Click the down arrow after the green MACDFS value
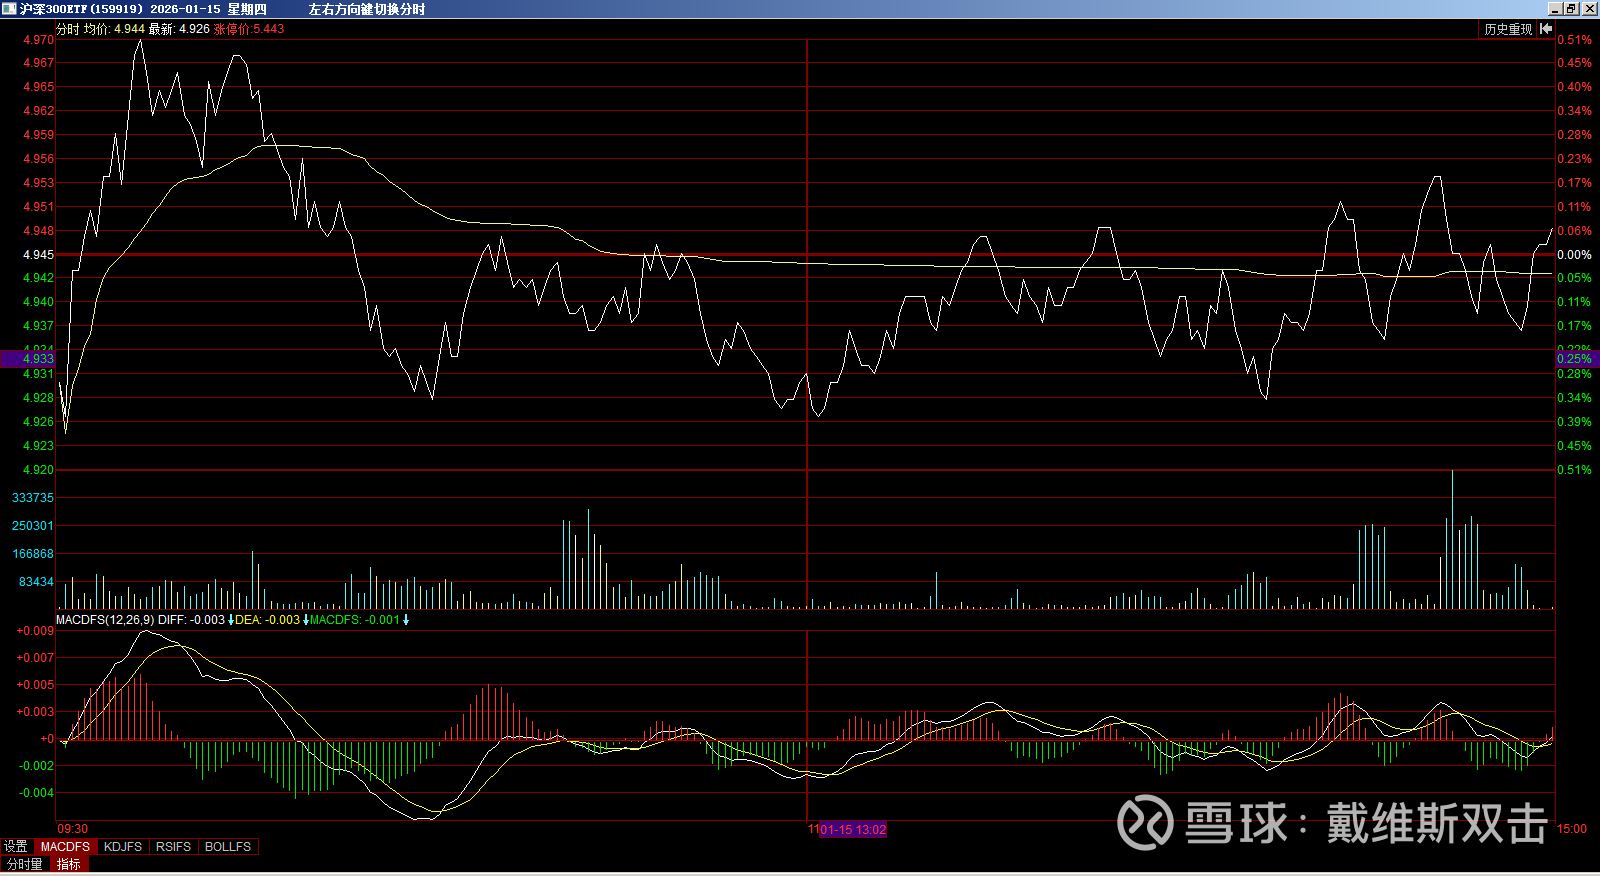 coord(406,620)
